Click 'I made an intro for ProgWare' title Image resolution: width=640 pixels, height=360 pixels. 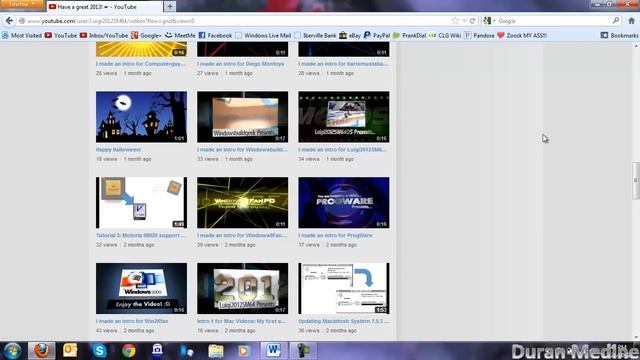coord(335,236)
